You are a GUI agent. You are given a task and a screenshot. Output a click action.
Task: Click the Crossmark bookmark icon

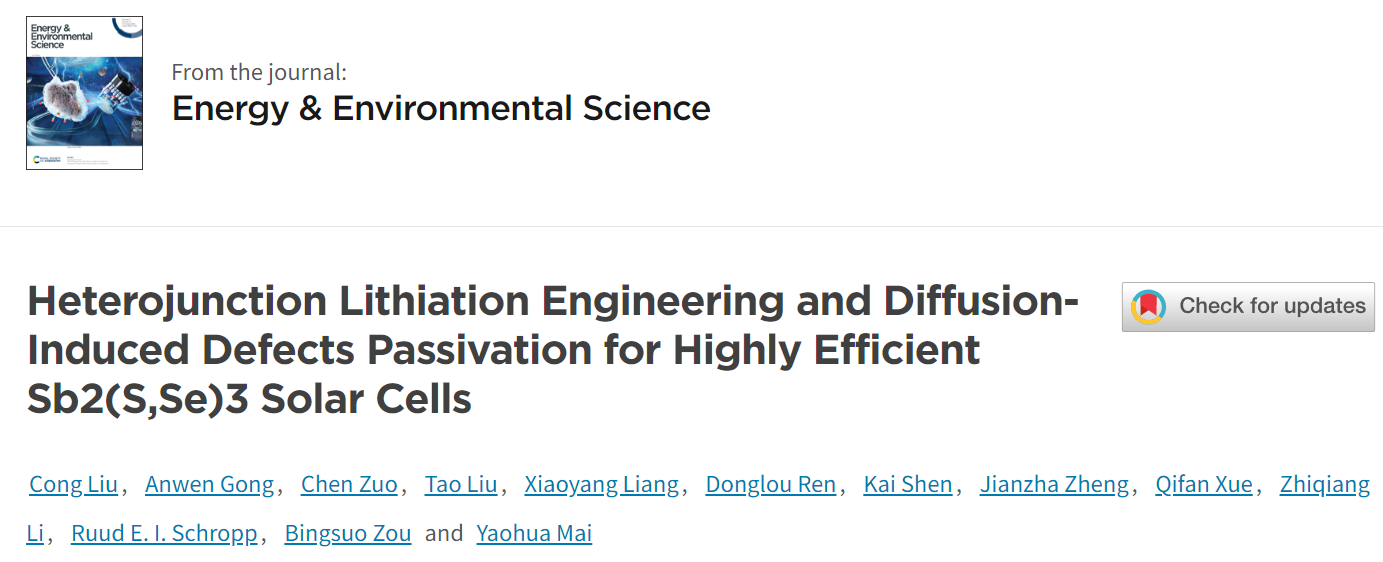1149,306
